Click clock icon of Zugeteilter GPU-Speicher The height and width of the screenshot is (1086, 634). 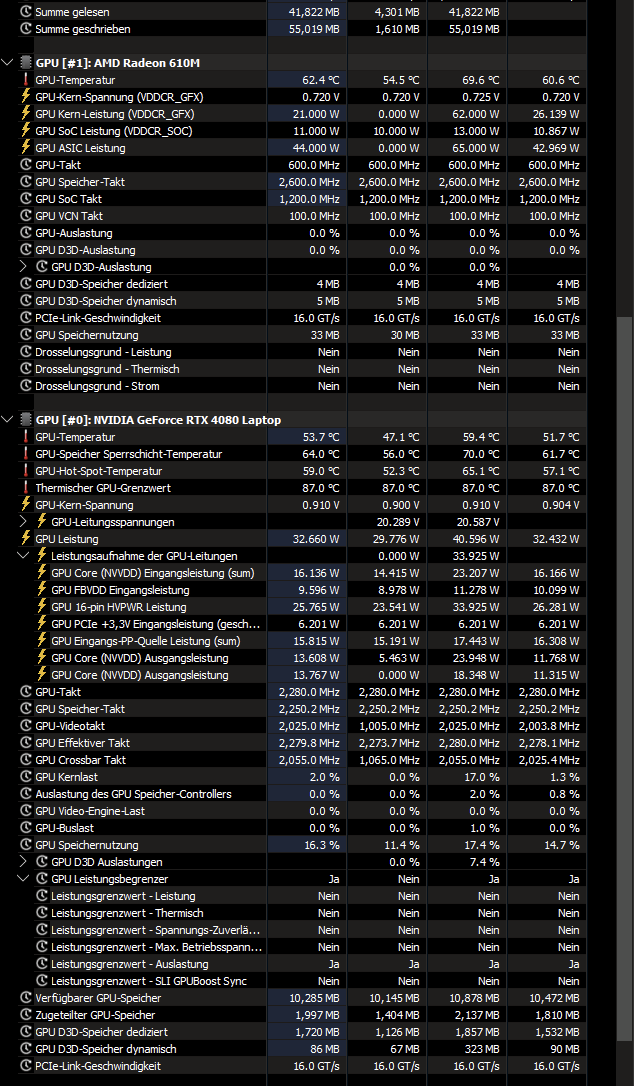pos(26,1015)
